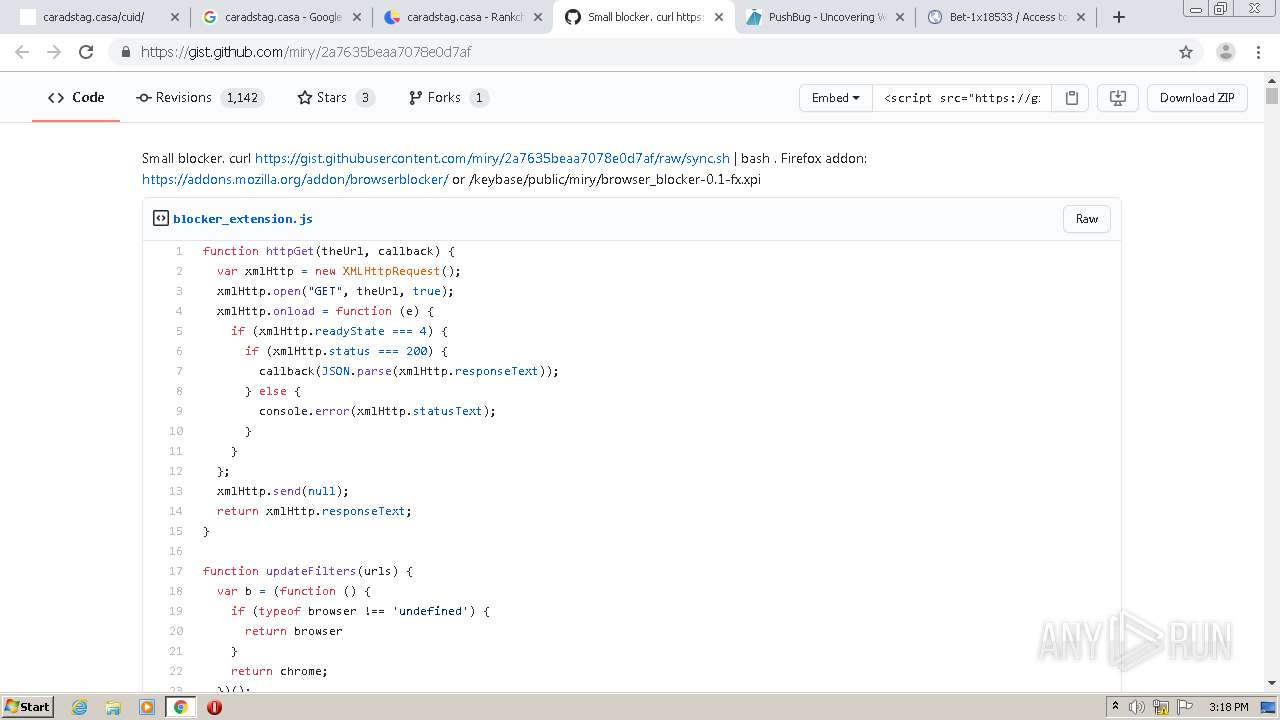Click the volume icon in the system tray
This screenshot has height=720, width=1280.
1137,707
